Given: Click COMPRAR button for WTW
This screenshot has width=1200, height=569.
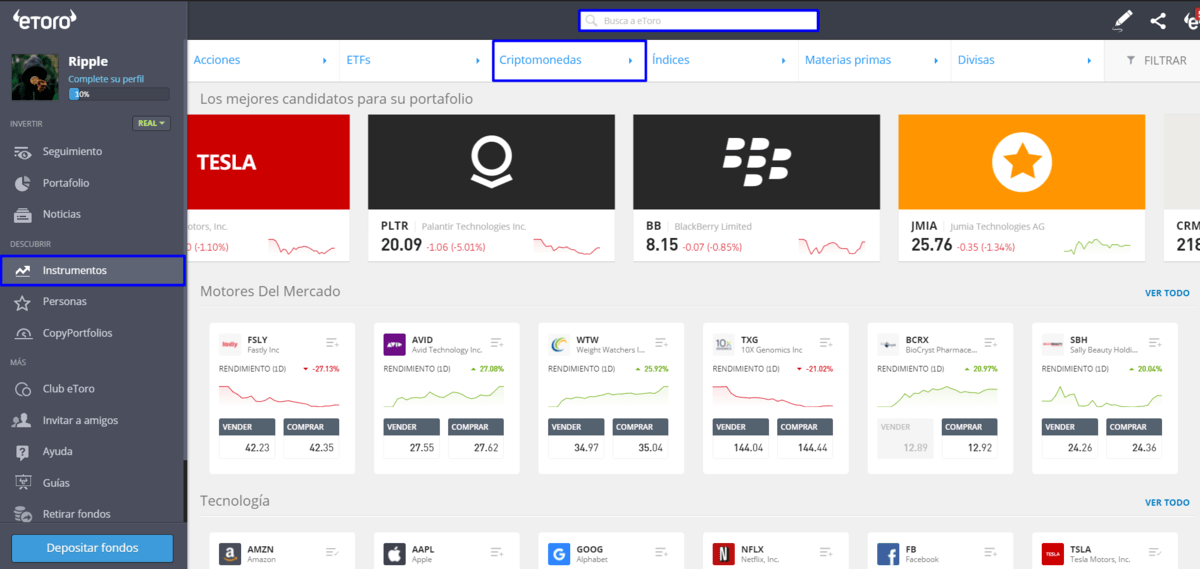Looking at the screenshot, I should pyautogui.click(x=640, y=427).
